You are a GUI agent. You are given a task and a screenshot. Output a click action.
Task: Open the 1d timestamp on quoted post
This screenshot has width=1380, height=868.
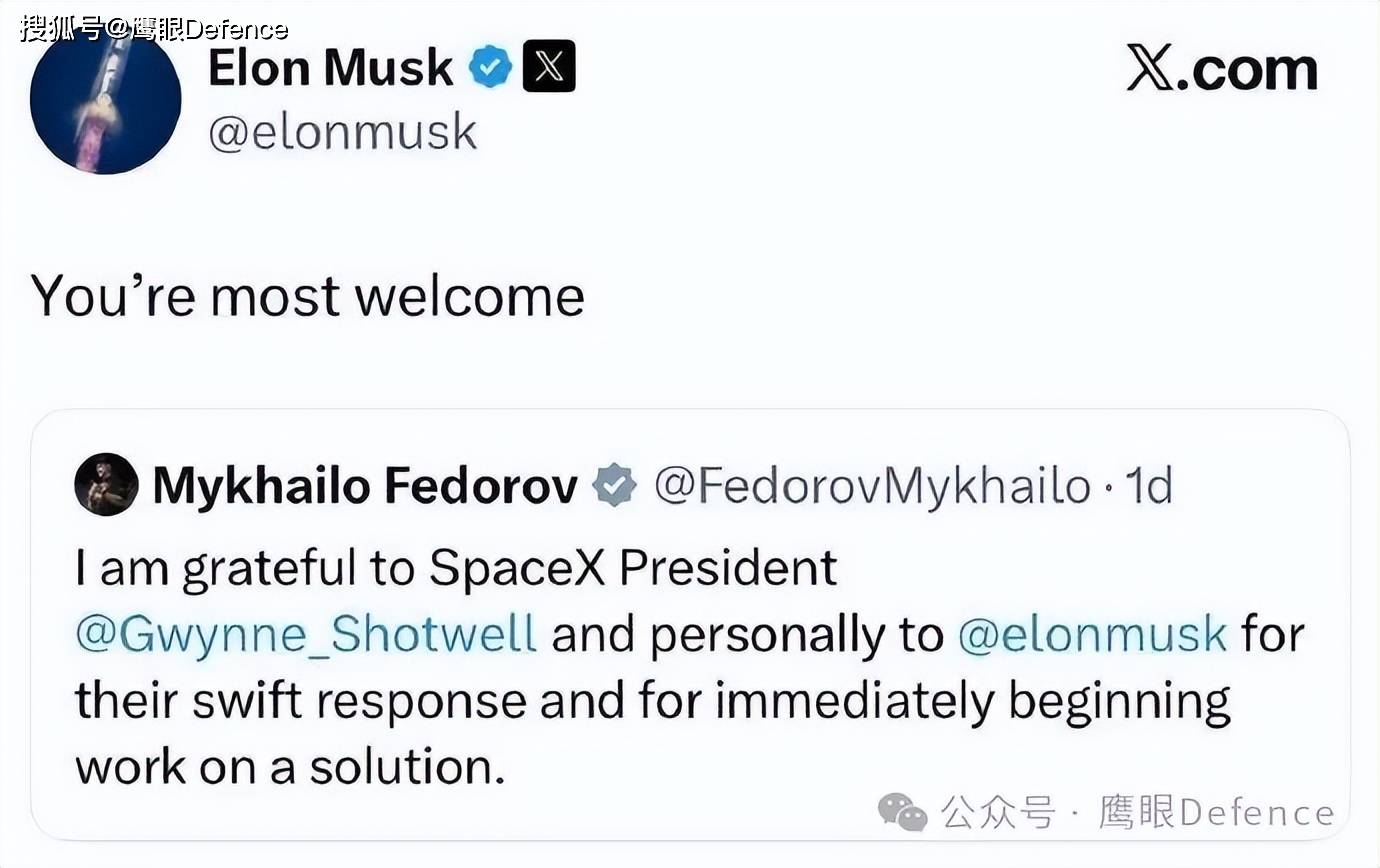click(x=1149, y=486)
